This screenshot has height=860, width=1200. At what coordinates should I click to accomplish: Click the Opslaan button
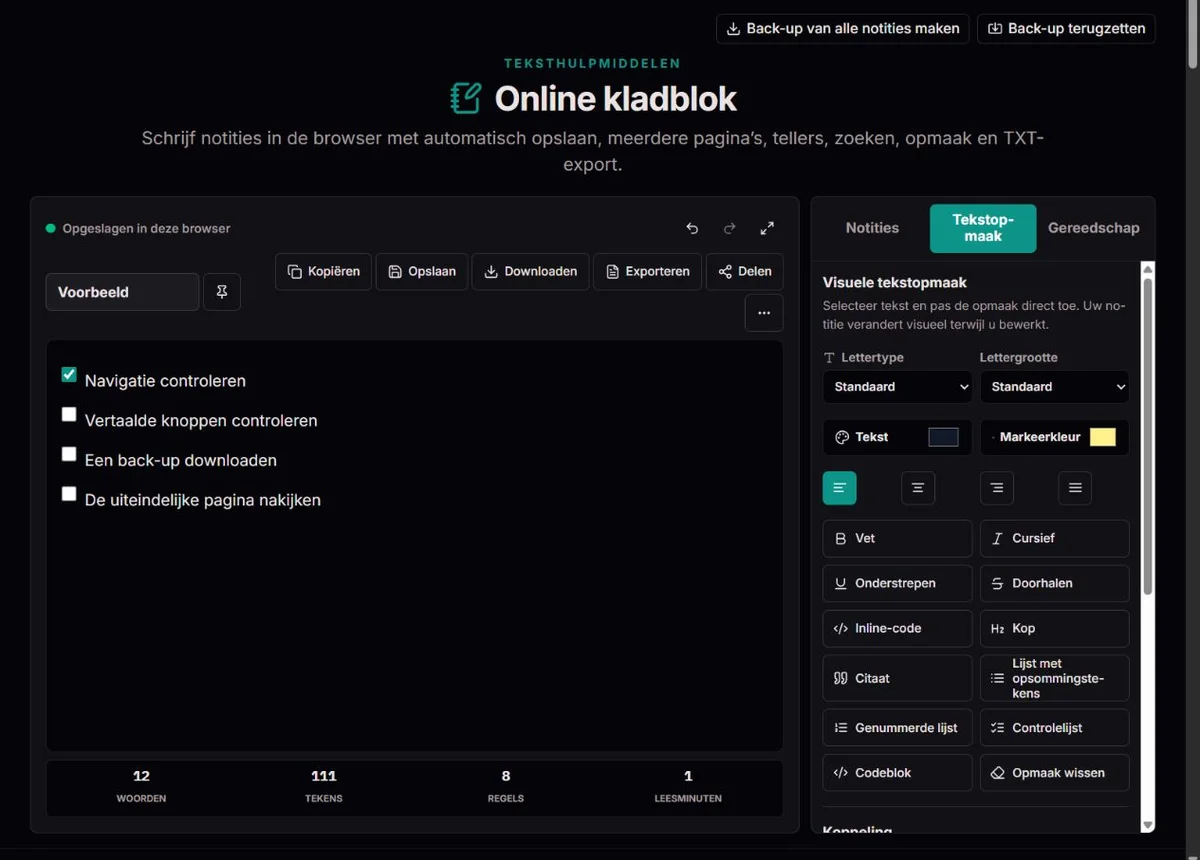pyautogui.click(x=422, y=272)
